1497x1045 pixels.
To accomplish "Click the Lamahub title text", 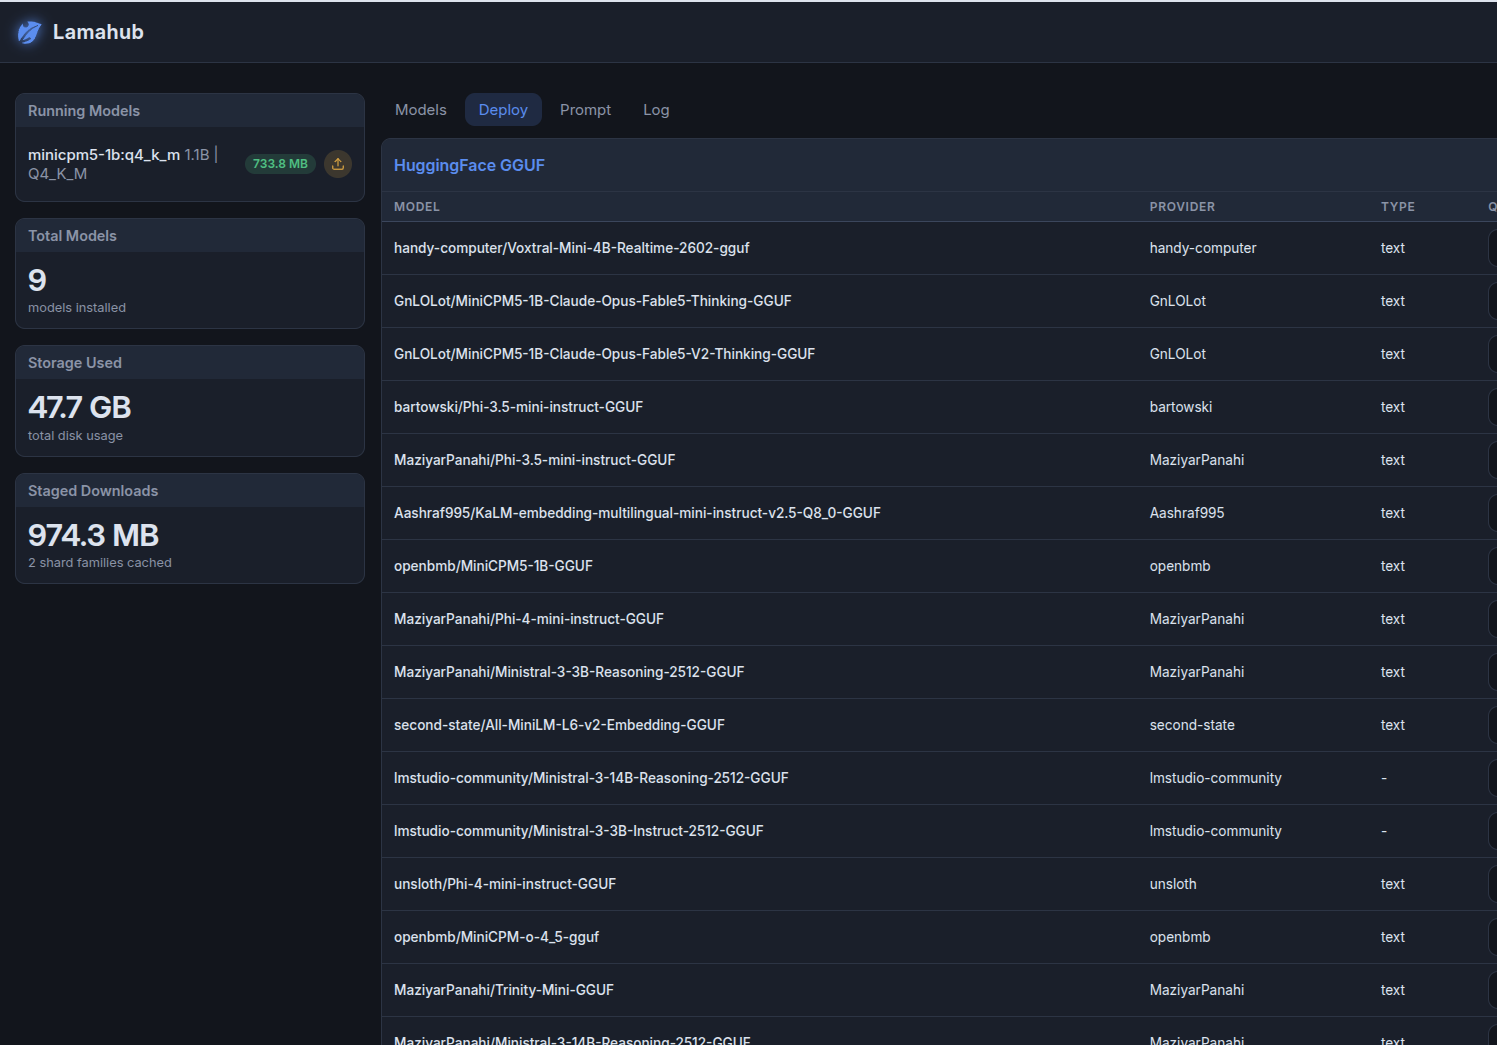I will (x=98, y=32).
